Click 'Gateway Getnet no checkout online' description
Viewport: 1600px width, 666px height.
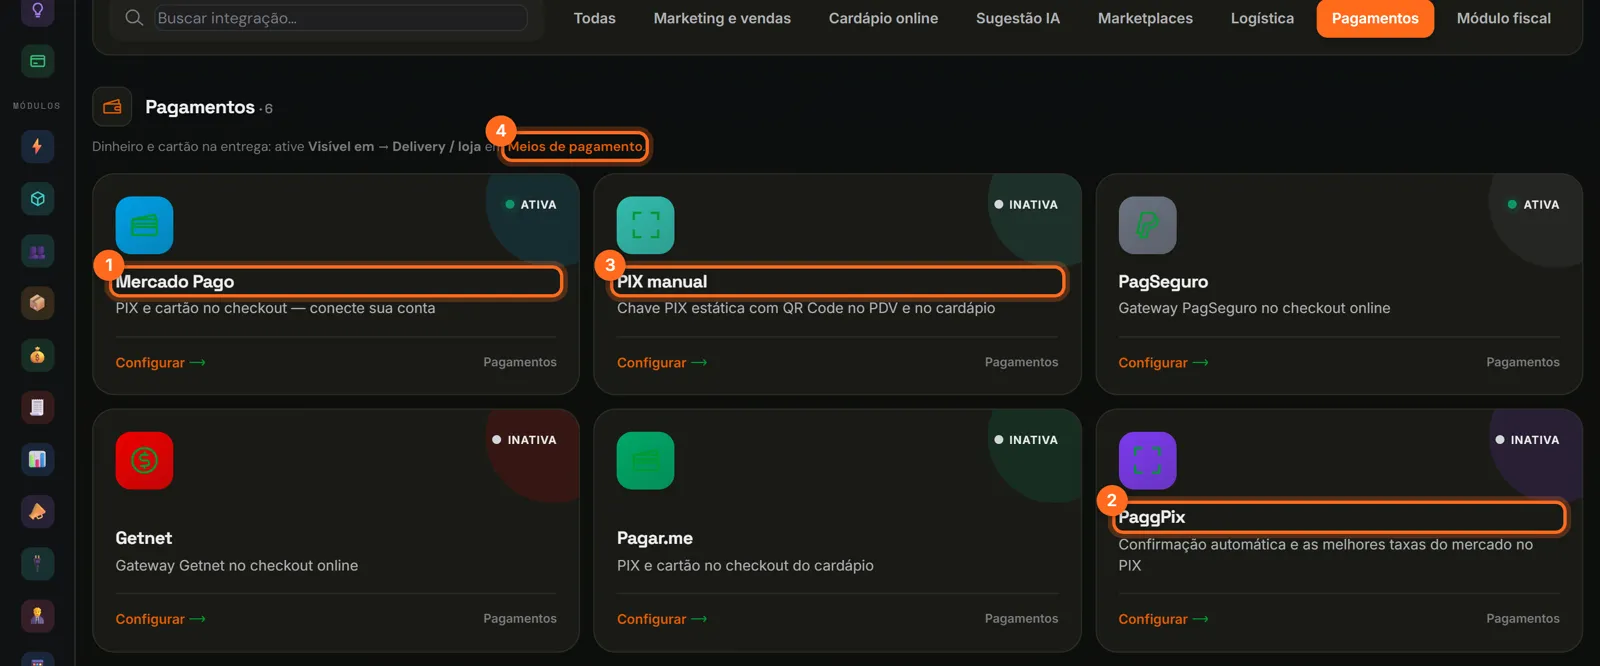point(237,565)
